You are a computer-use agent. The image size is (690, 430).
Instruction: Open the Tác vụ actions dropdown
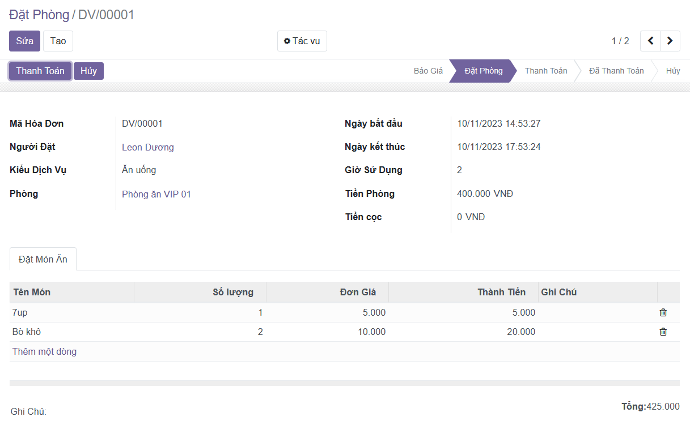click(302, 41)
